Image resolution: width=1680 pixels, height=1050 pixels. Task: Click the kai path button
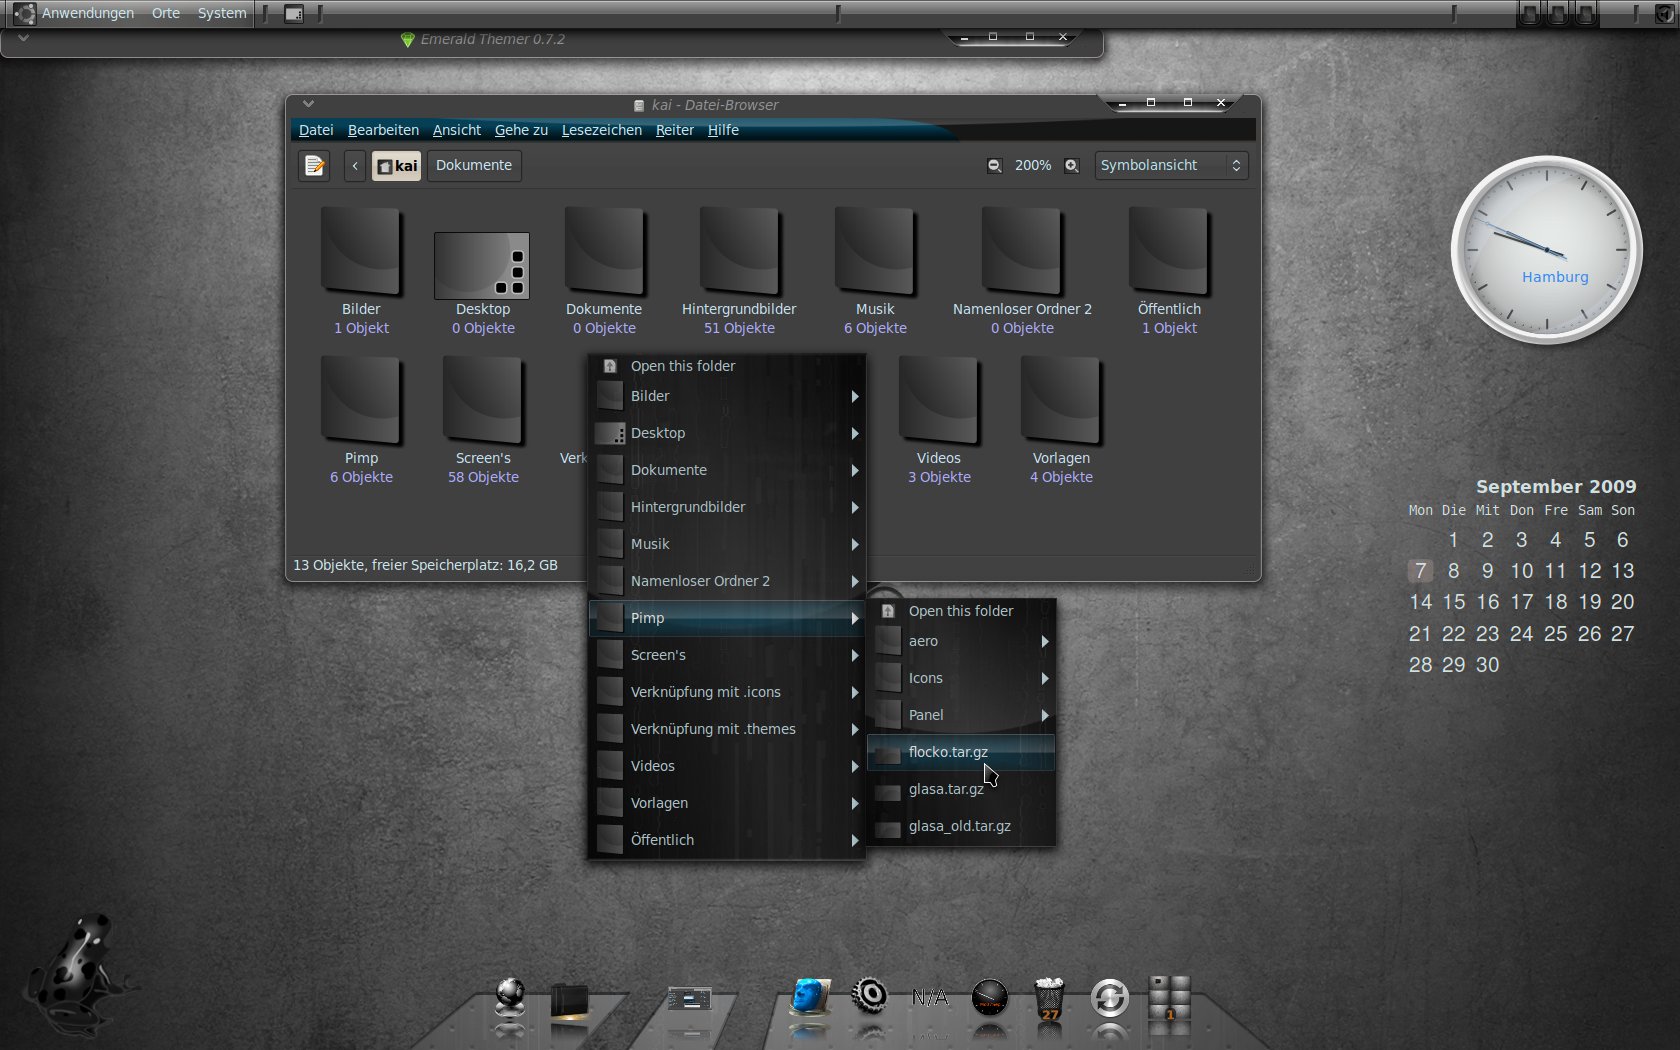[x=397, y=166]
